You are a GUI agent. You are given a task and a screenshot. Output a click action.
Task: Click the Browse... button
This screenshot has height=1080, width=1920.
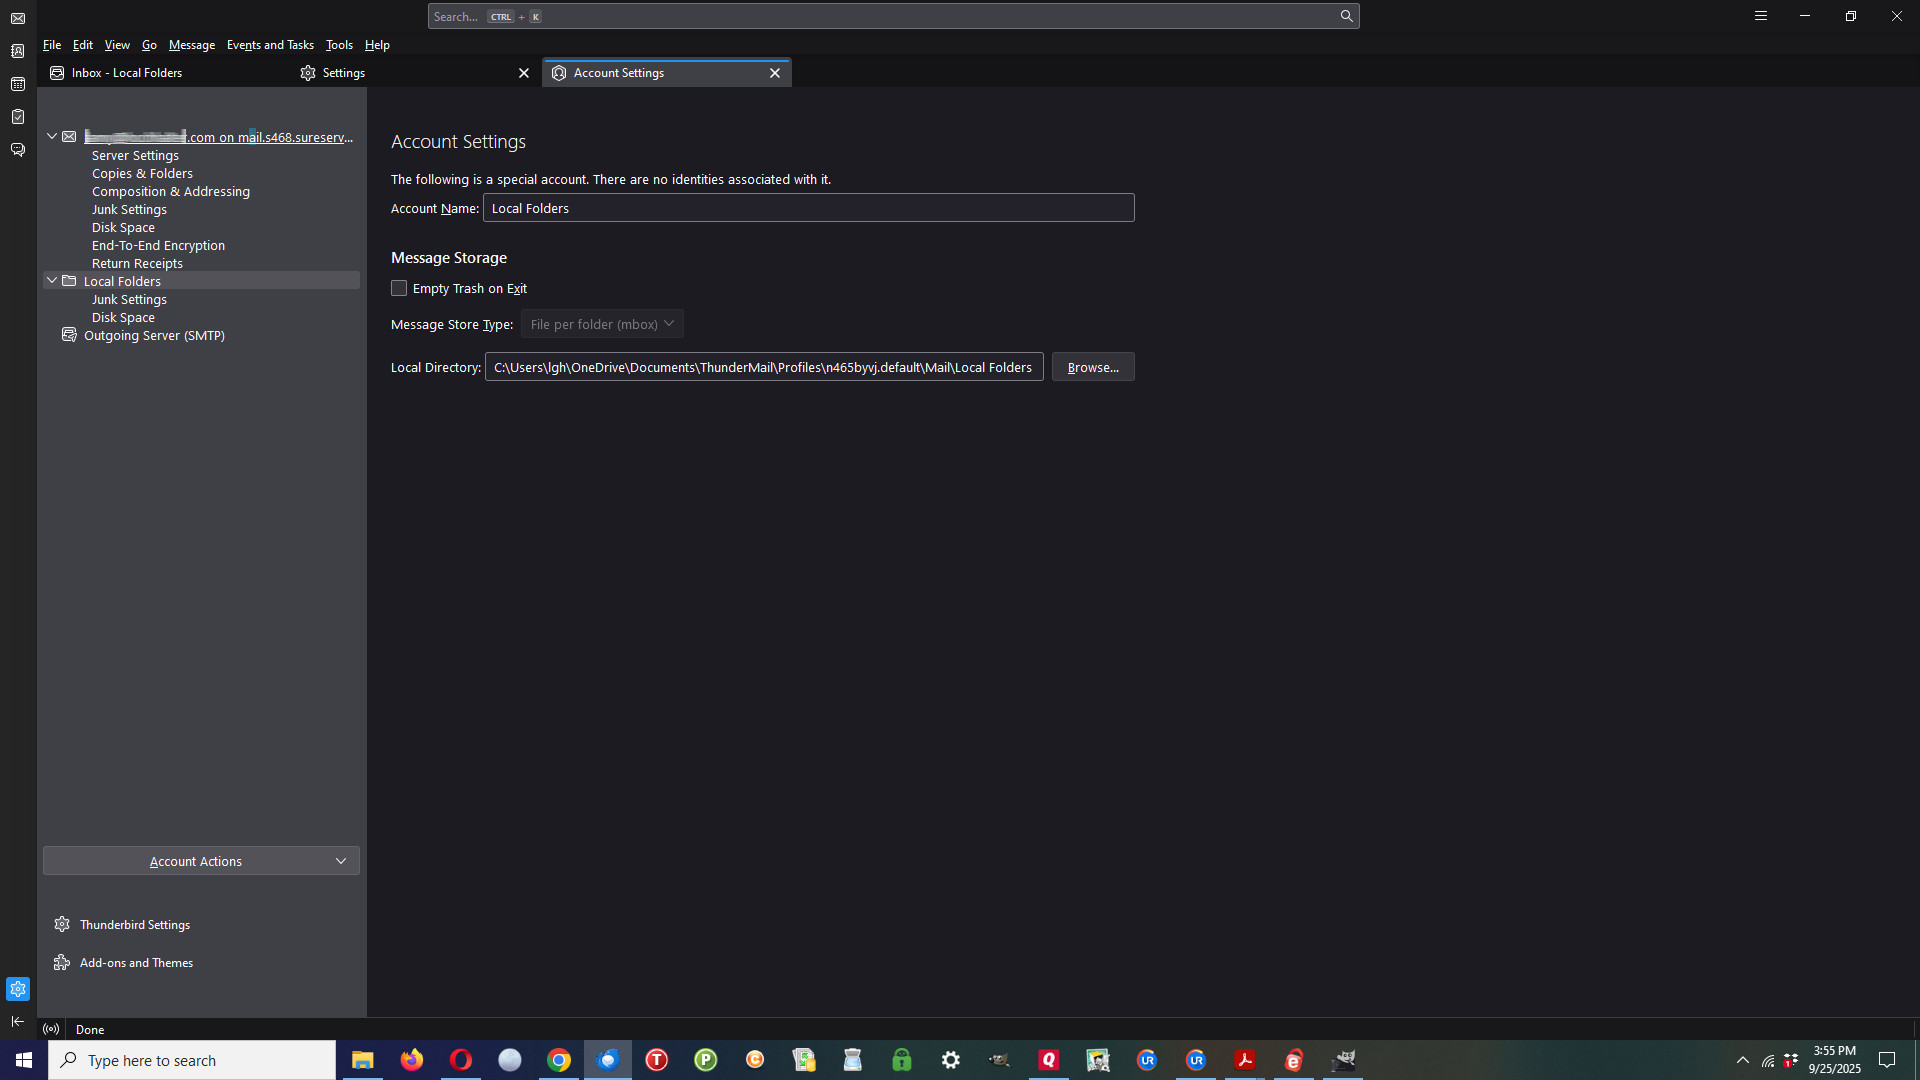[x=1092, y=367]
